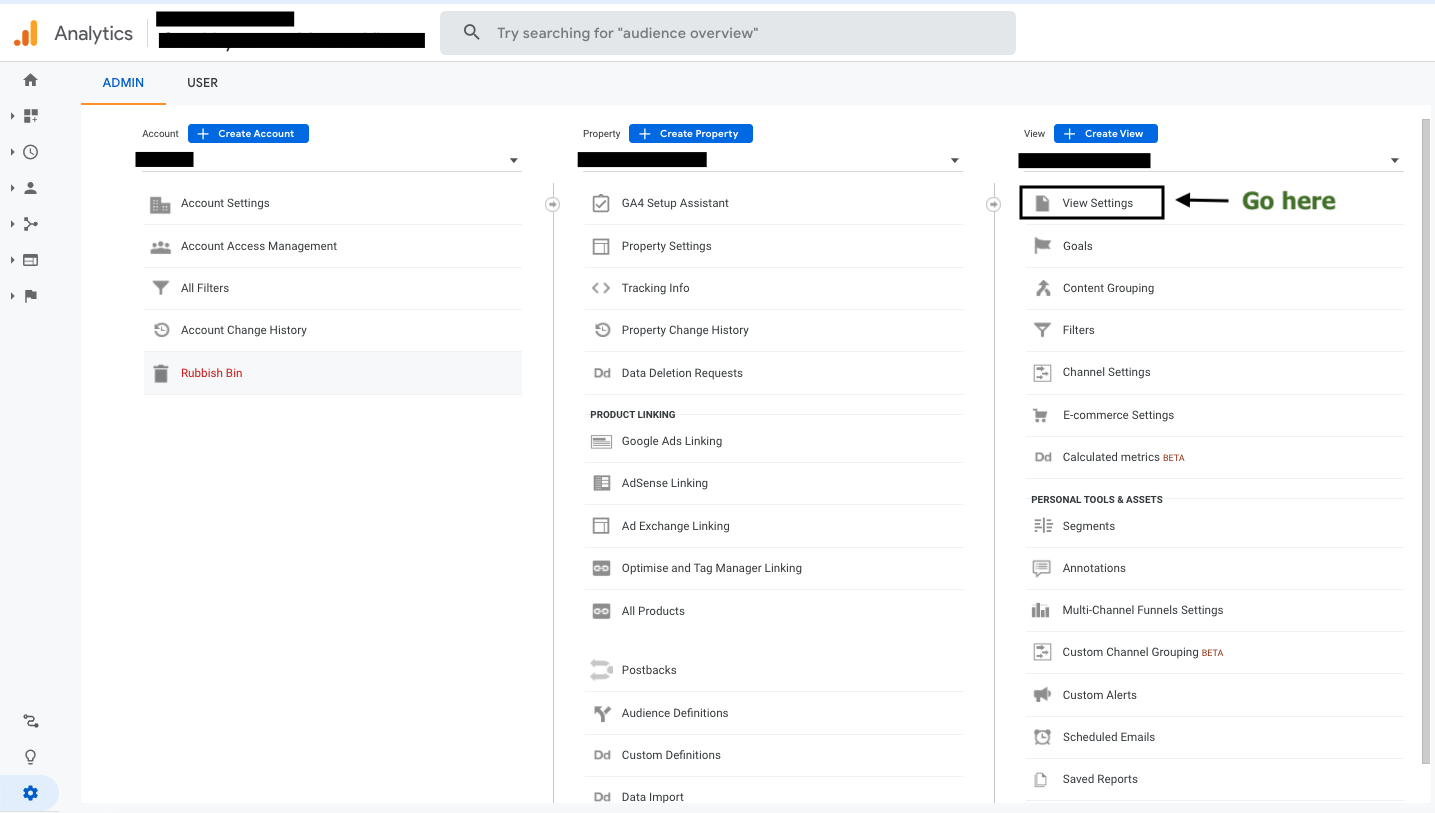Image resolution: width=1435 pixels, height=813 pixels.
Task: Open the Acquisition icon in sidebar
Action: coord(30,224)
